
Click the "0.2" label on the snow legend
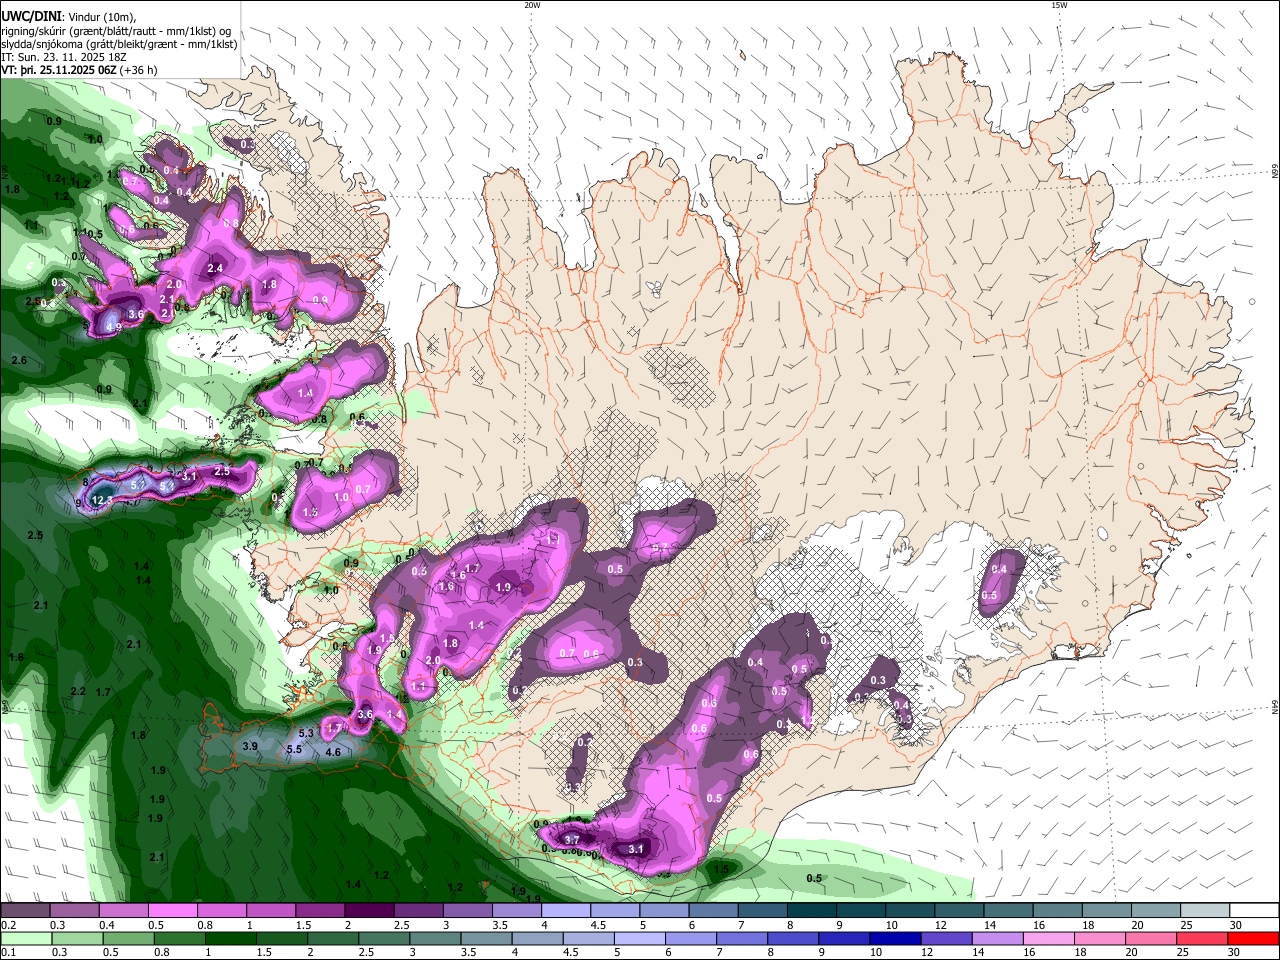8,925
